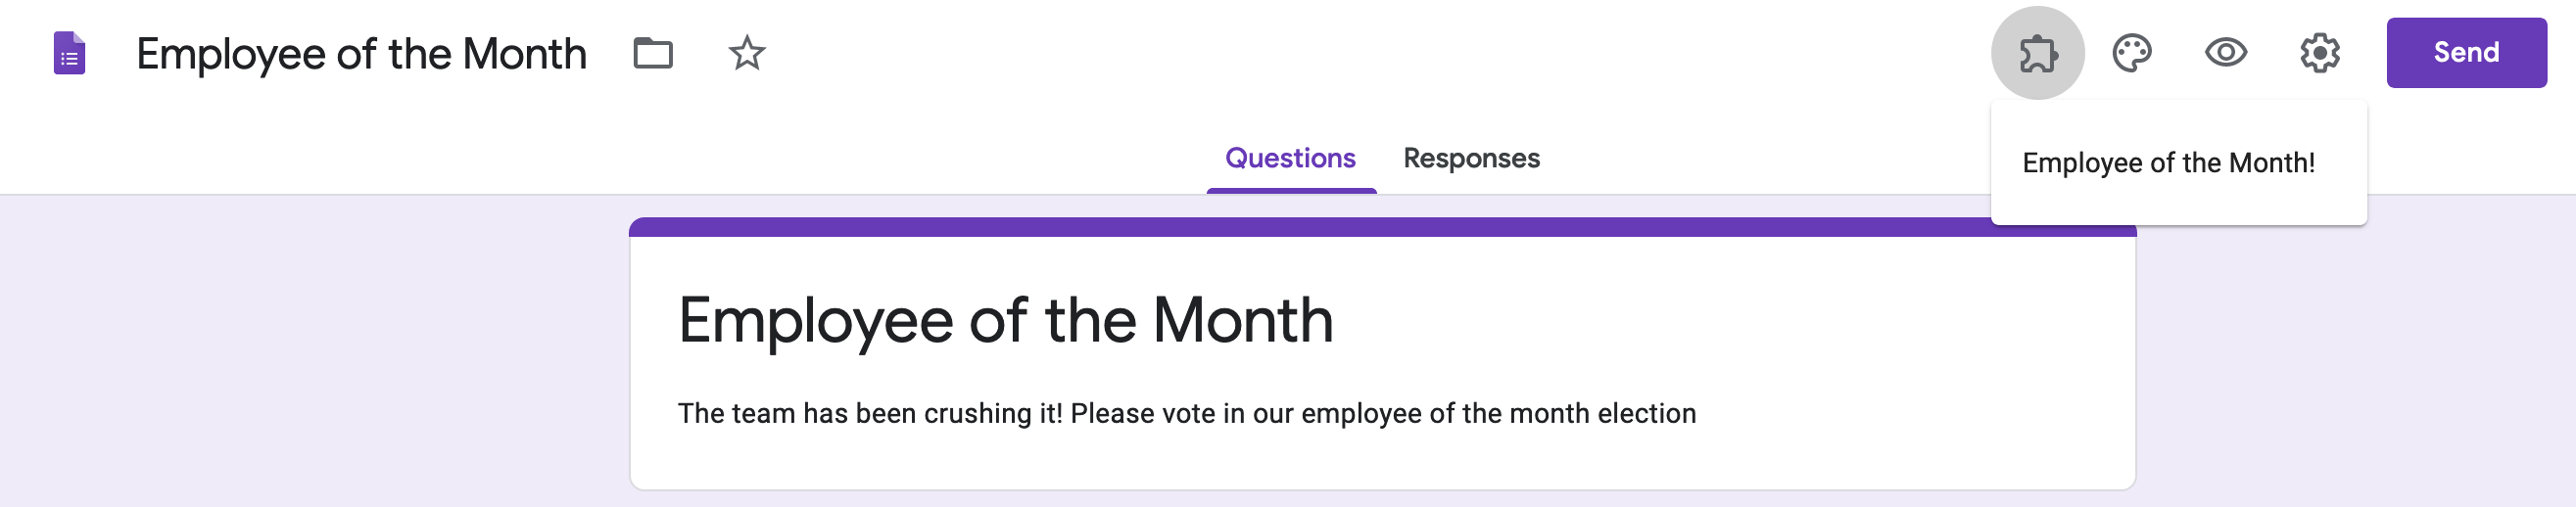Star this form

coord(746,53)
